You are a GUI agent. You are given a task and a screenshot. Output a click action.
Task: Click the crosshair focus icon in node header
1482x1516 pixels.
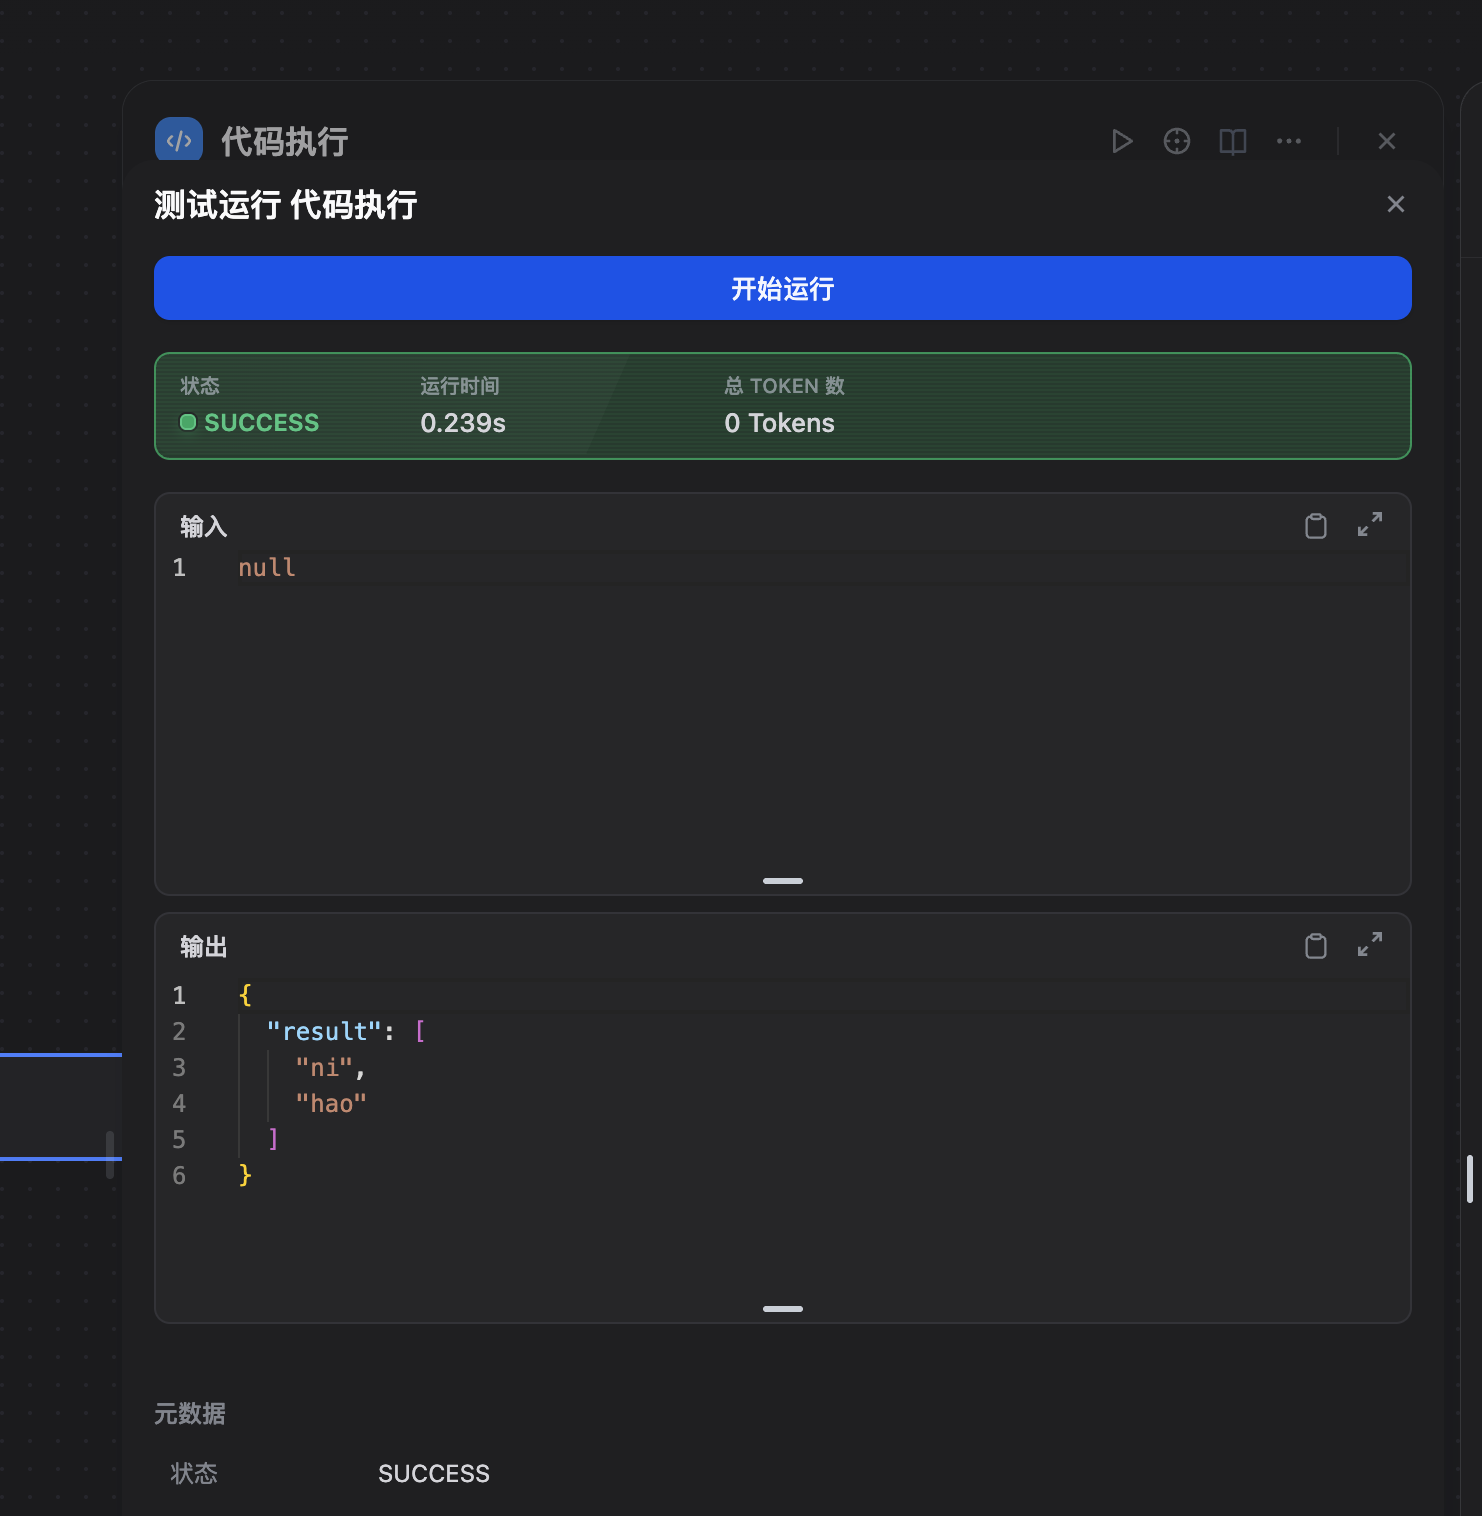1177,141
